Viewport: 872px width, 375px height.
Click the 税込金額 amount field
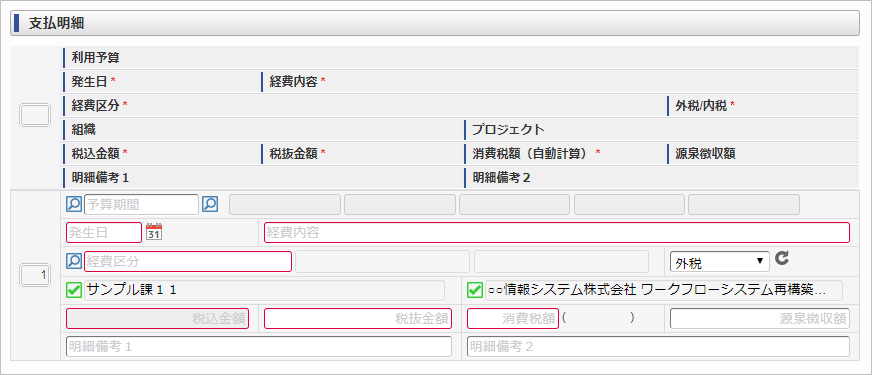click(x=157, y=319)
